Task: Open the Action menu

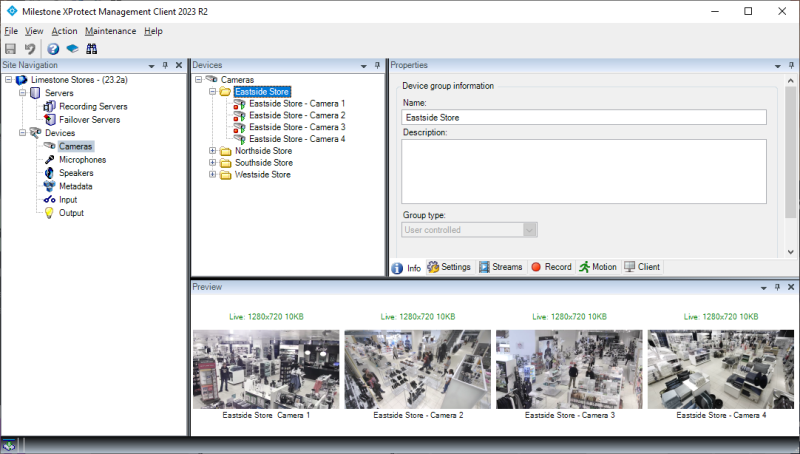Action: pos(64,31)
